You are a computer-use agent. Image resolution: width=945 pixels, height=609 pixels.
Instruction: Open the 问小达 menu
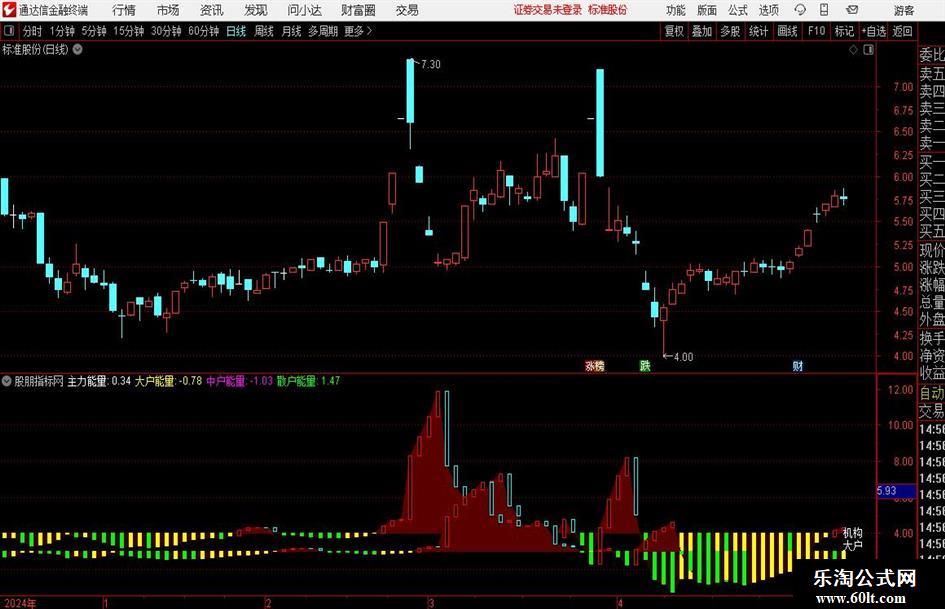tap(304, 10)
